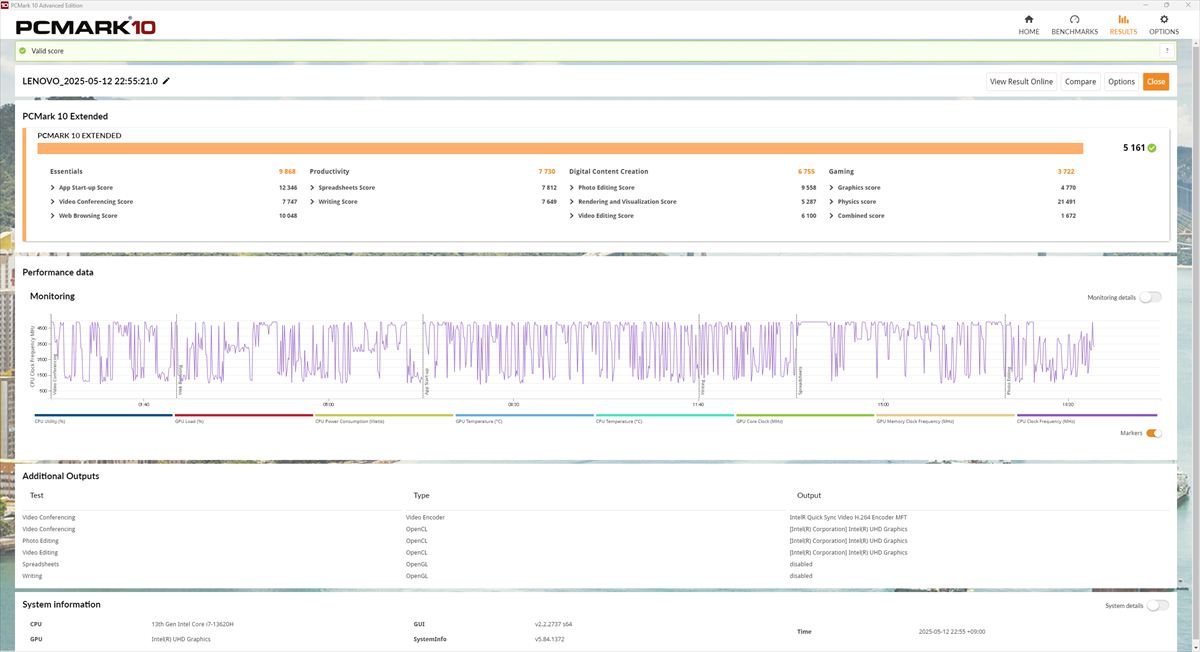Screen dimensions: 1200x652
Task: Turn off the Markers toggle
Action: 1154,433
